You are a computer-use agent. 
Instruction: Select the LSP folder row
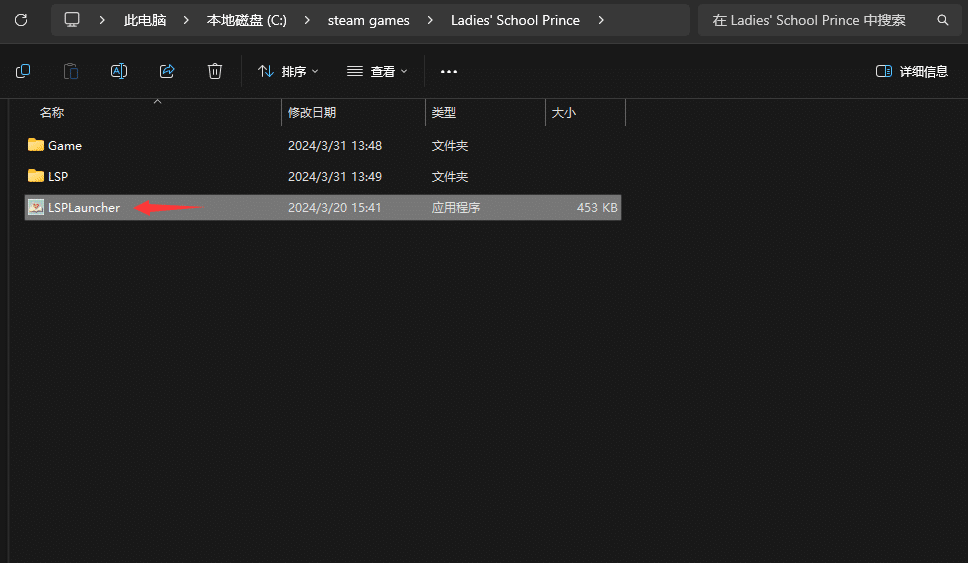click(x=323, y=177)
